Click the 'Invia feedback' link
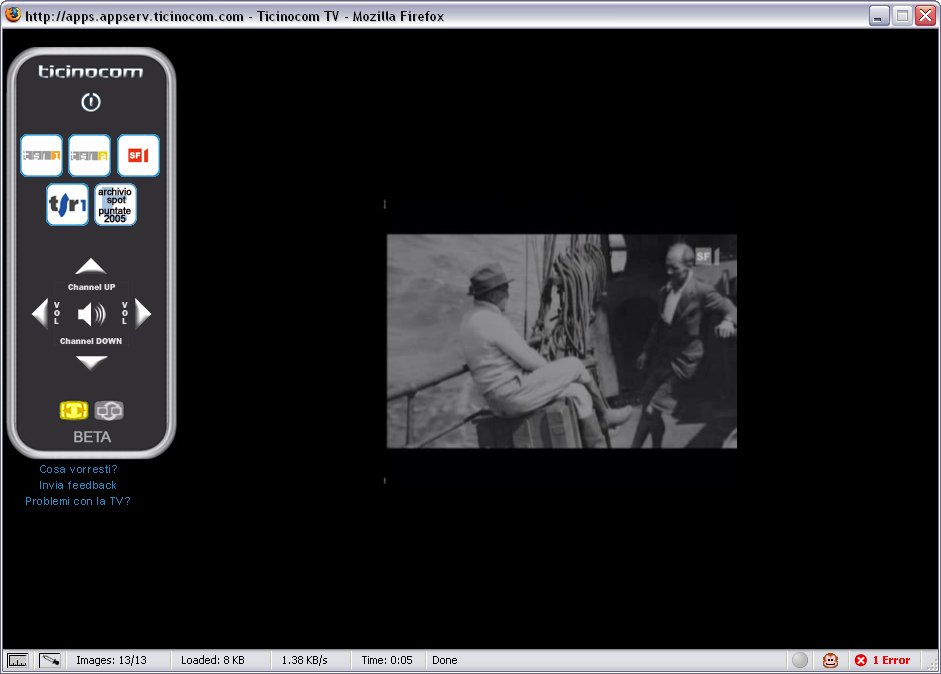Viewport: 941px width, 674px height. coord(78,485)
